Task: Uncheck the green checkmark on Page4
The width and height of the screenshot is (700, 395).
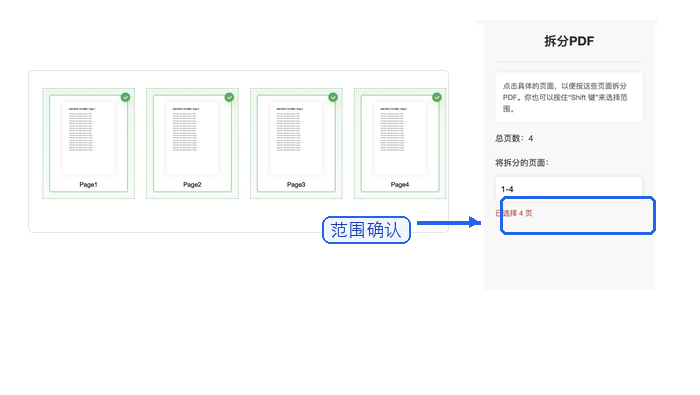Action: click(x=437, y=97)
